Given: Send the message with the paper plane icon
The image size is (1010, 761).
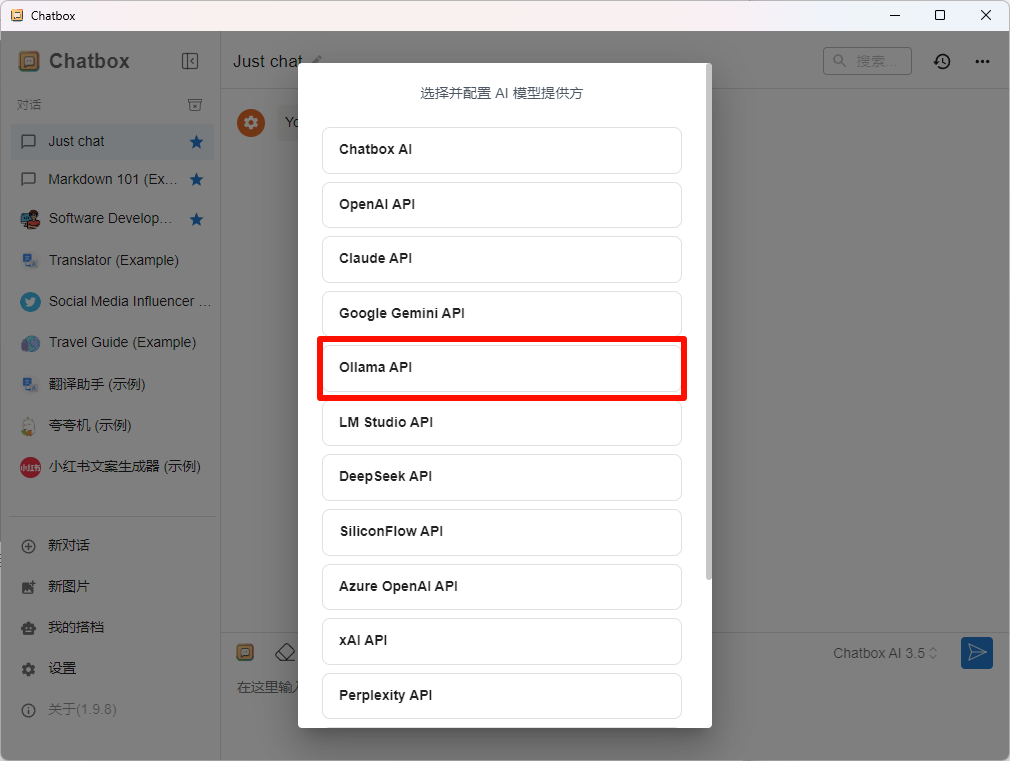Looking at the screenshot, I should [x=977, y=653].
